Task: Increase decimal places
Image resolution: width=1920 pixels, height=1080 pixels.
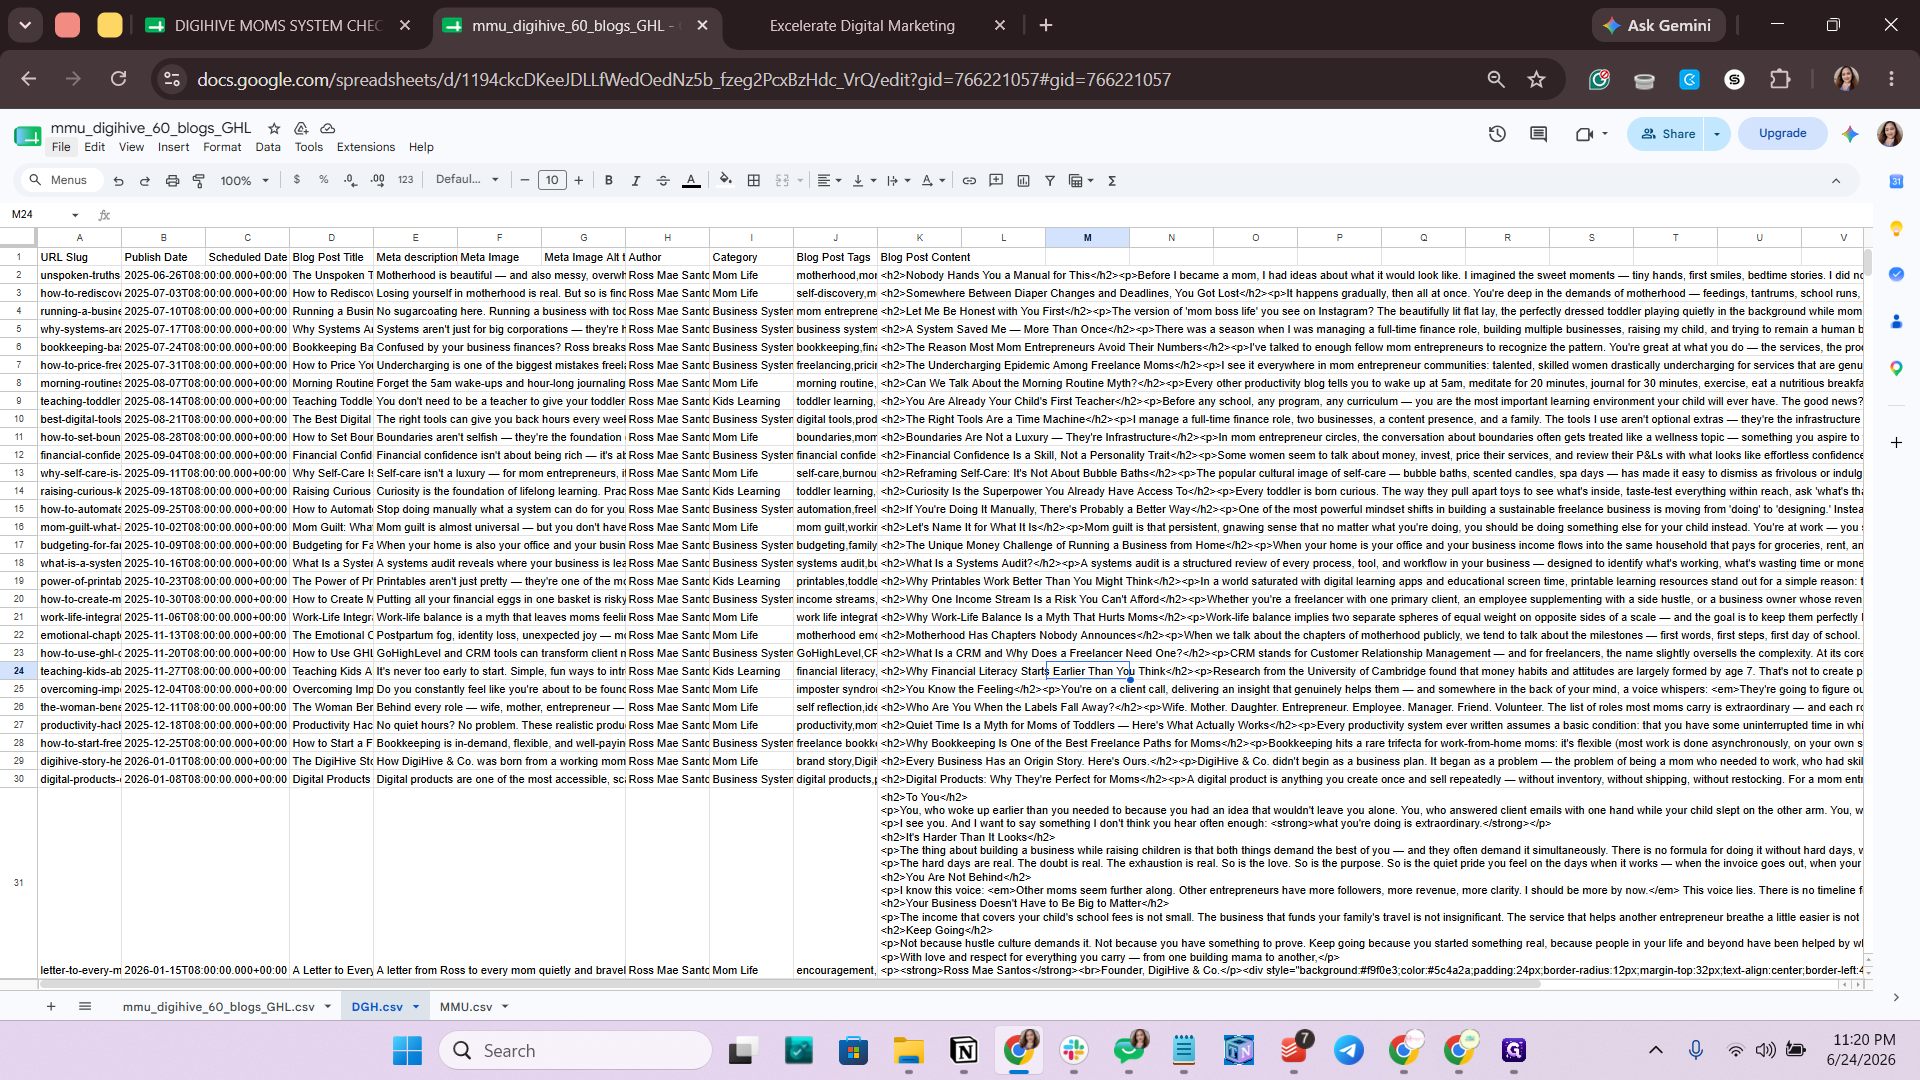Action: tap(377, 180)
